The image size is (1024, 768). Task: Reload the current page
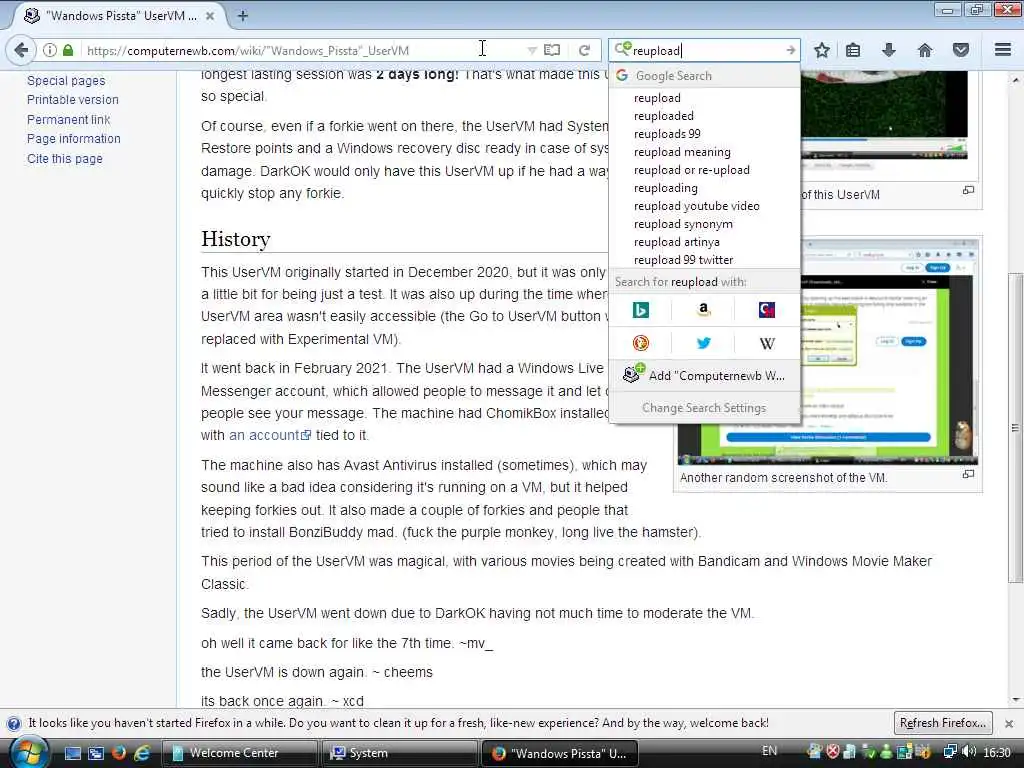point(584,50)
